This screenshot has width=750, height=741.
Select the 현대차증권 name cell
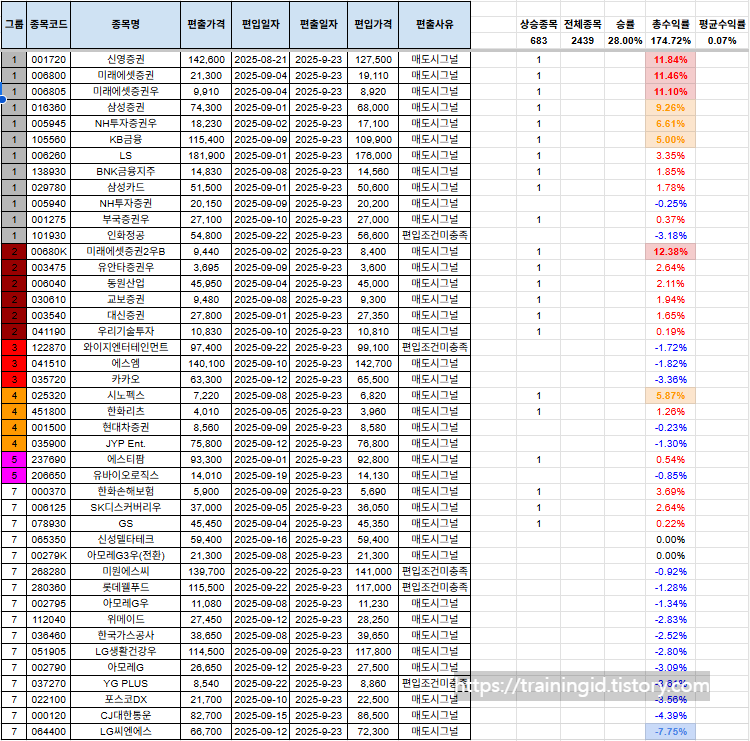pos(125,428)
